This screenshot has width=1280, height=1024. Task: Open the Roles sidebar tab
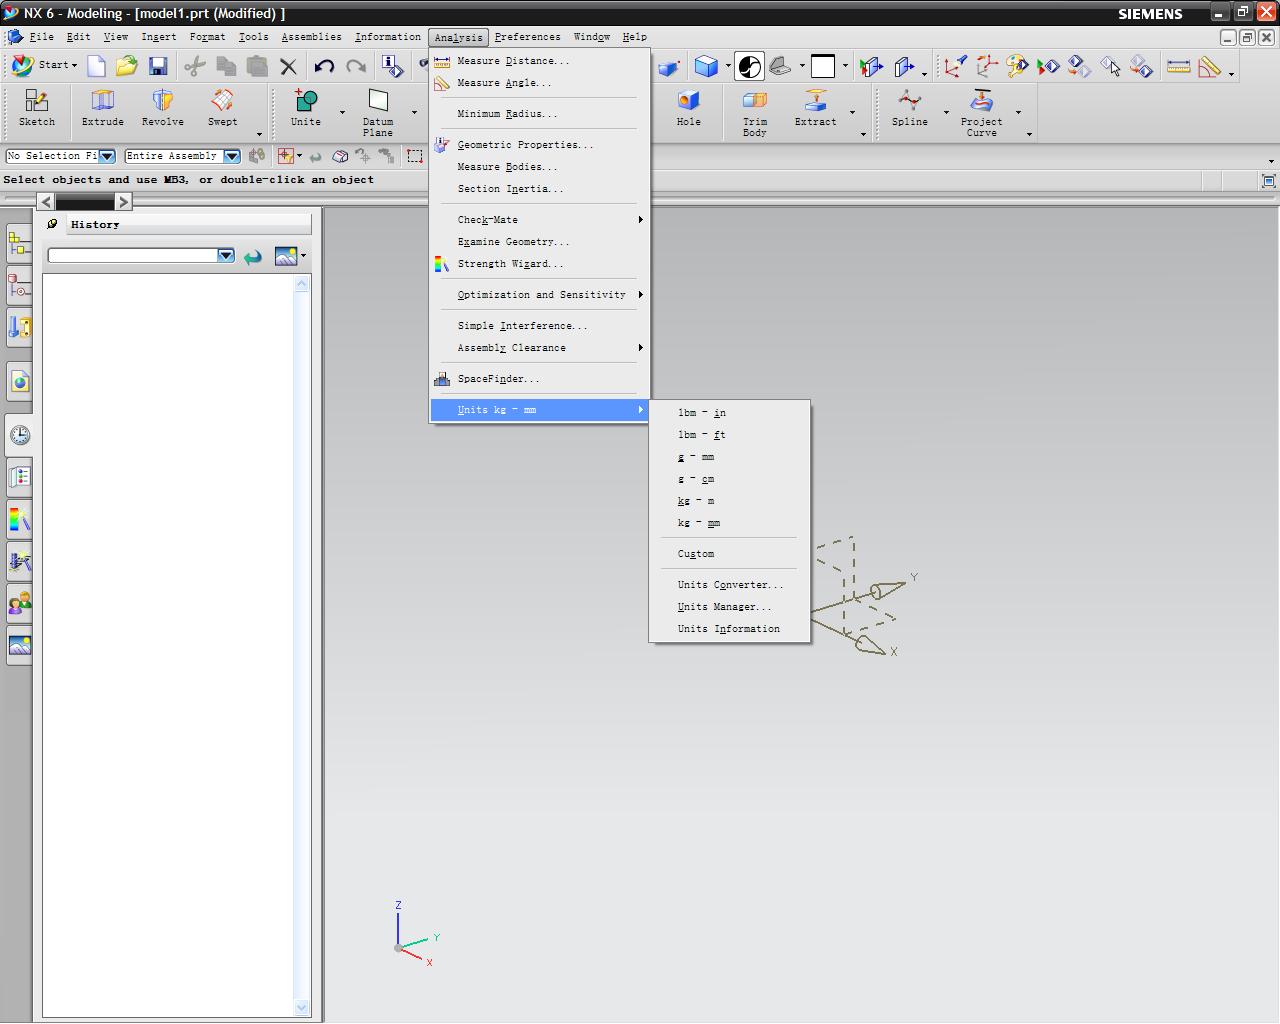[19, 603]
